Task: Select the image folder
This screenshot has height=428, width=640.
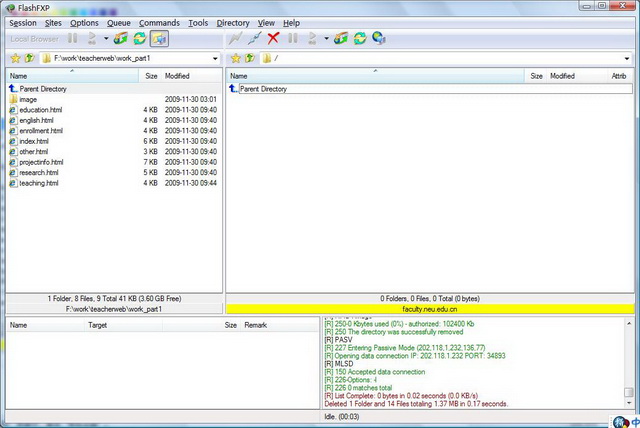Action: tap(114, 99)
